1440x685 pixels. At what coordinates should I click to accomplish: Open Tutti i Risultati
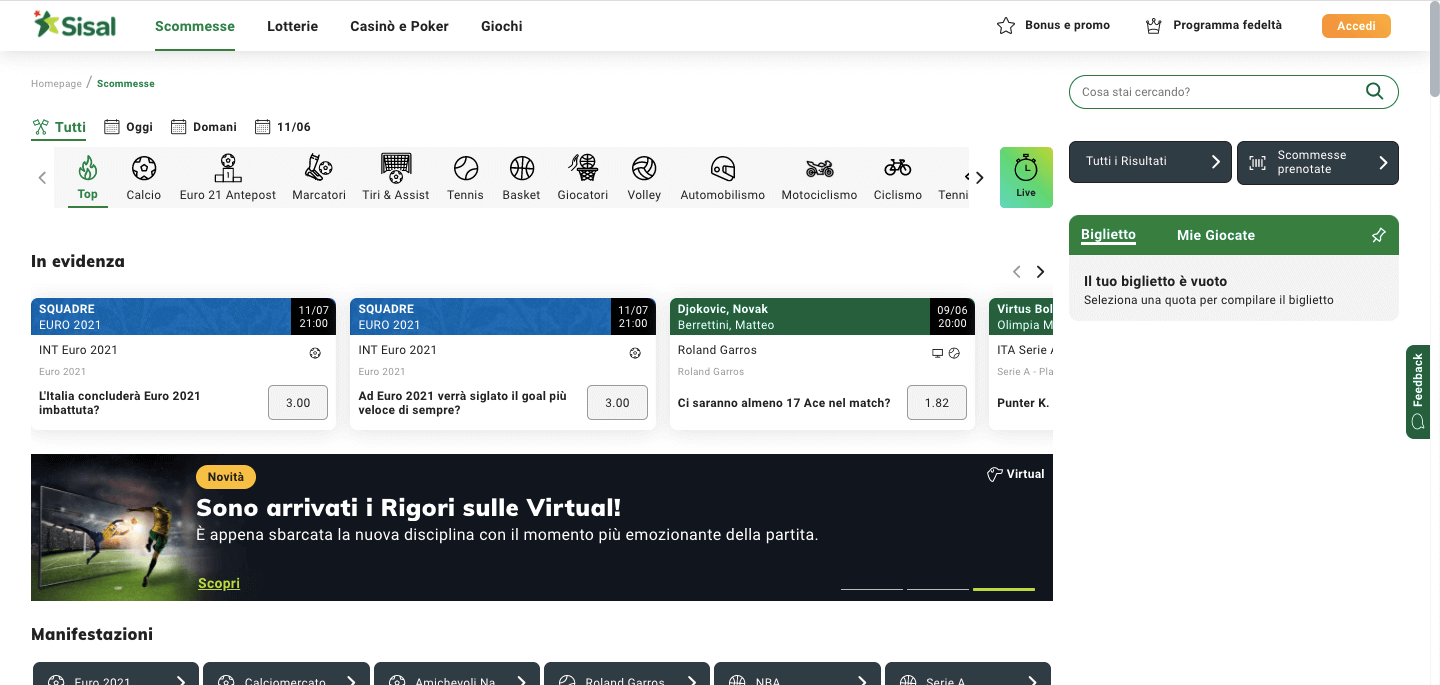(x=1150, y=162)
